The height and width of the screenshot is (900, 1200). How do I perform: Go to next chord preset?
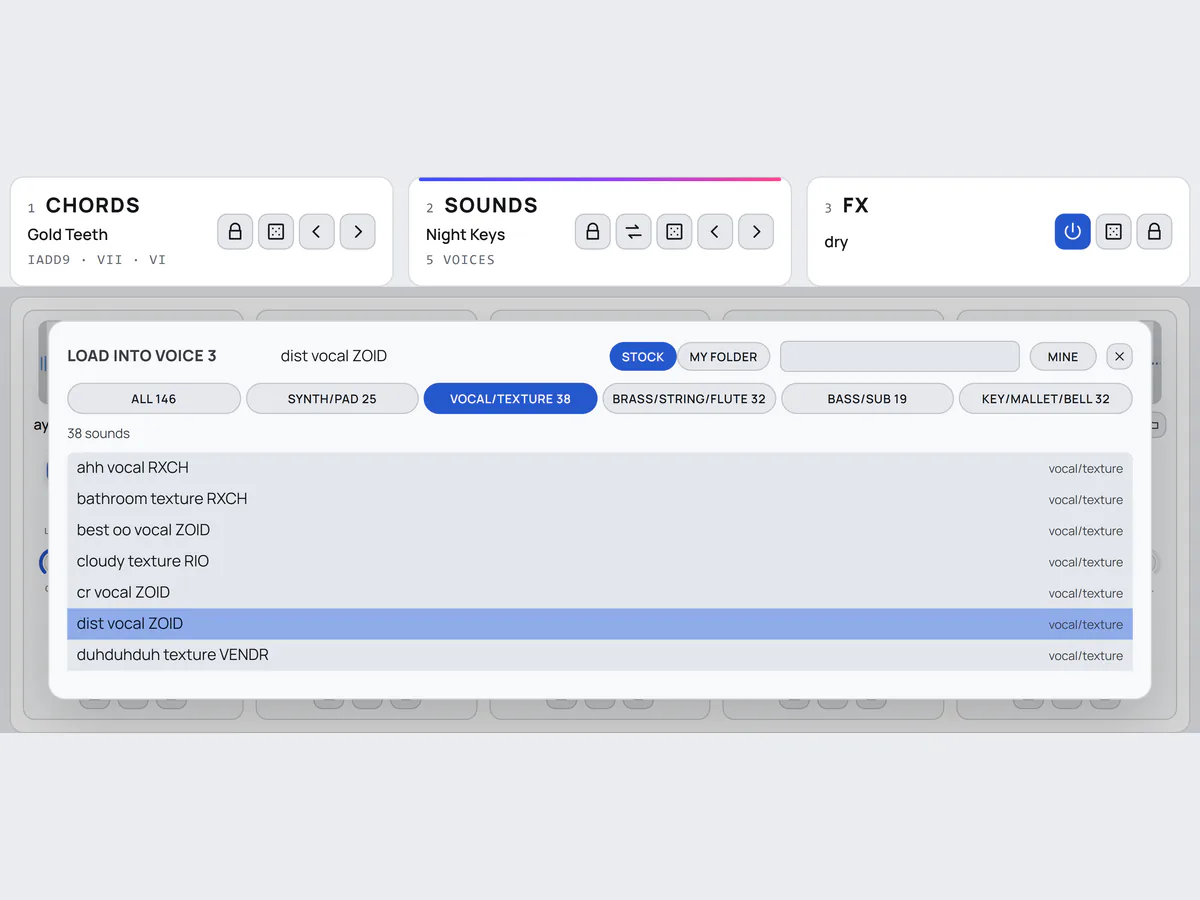[x=358, y=232]
